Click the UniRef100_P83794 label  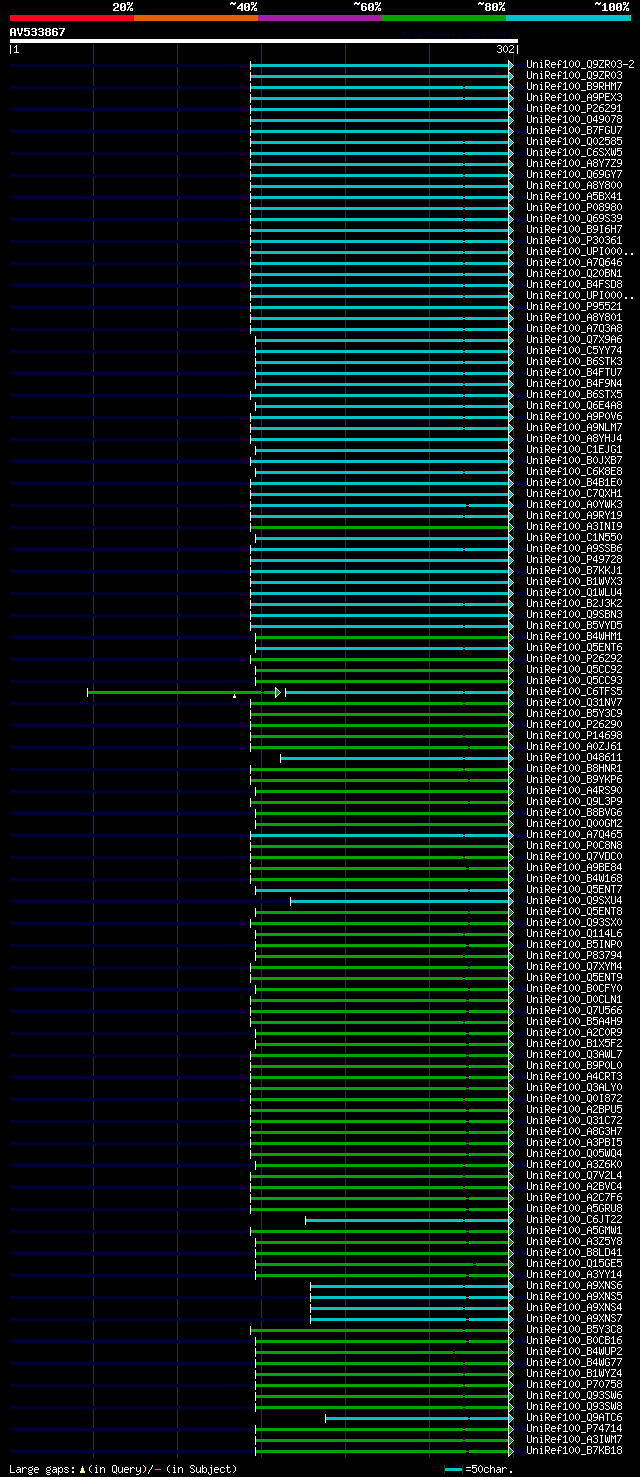[574, 955]
